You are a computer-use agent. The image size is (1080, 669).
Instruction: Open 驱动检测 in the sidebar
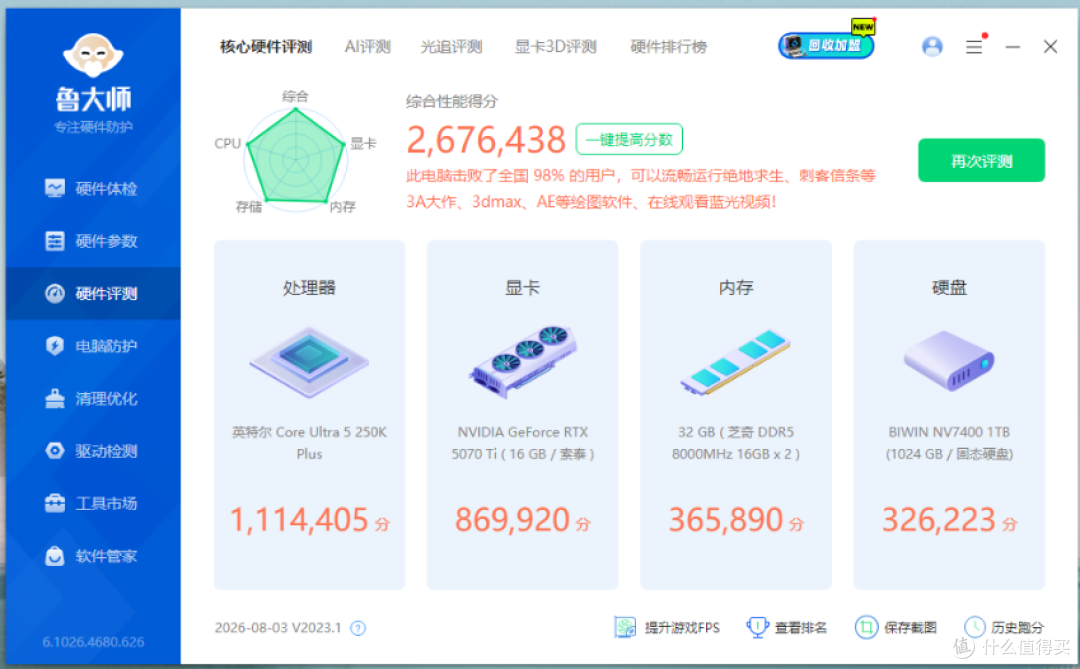tap(93, 451)
